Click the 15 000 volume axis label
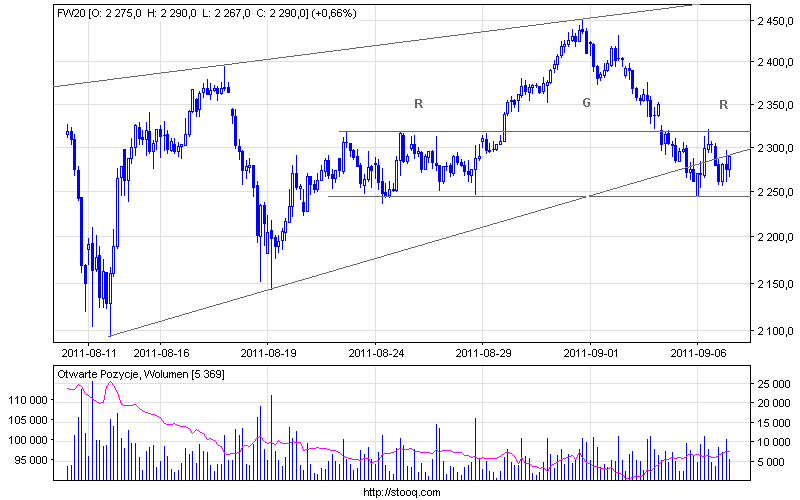Image resolution: width=800 pixels, height=500 pixels. click(x=774, y=423)
